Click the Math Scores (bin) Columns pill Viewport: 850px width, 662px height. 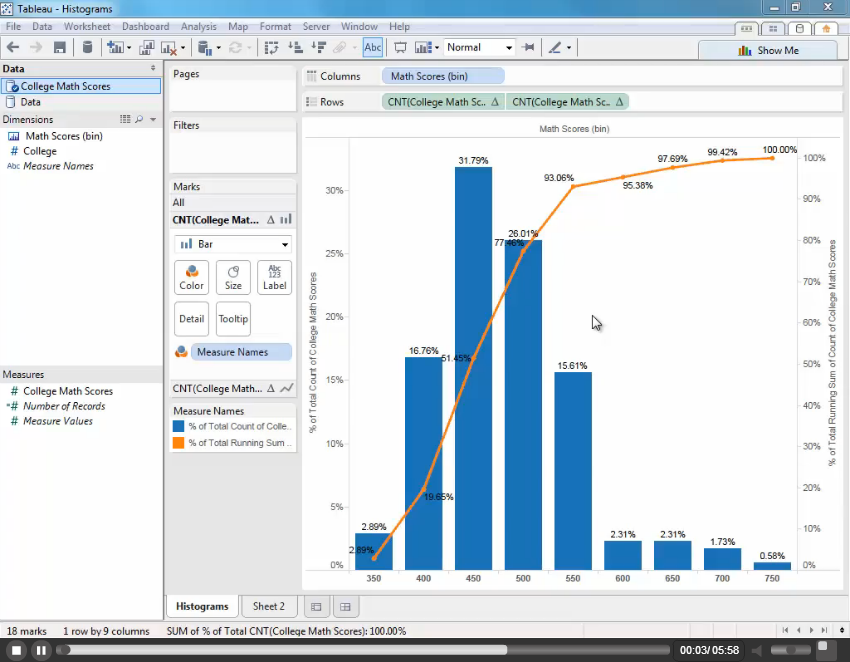442,76
